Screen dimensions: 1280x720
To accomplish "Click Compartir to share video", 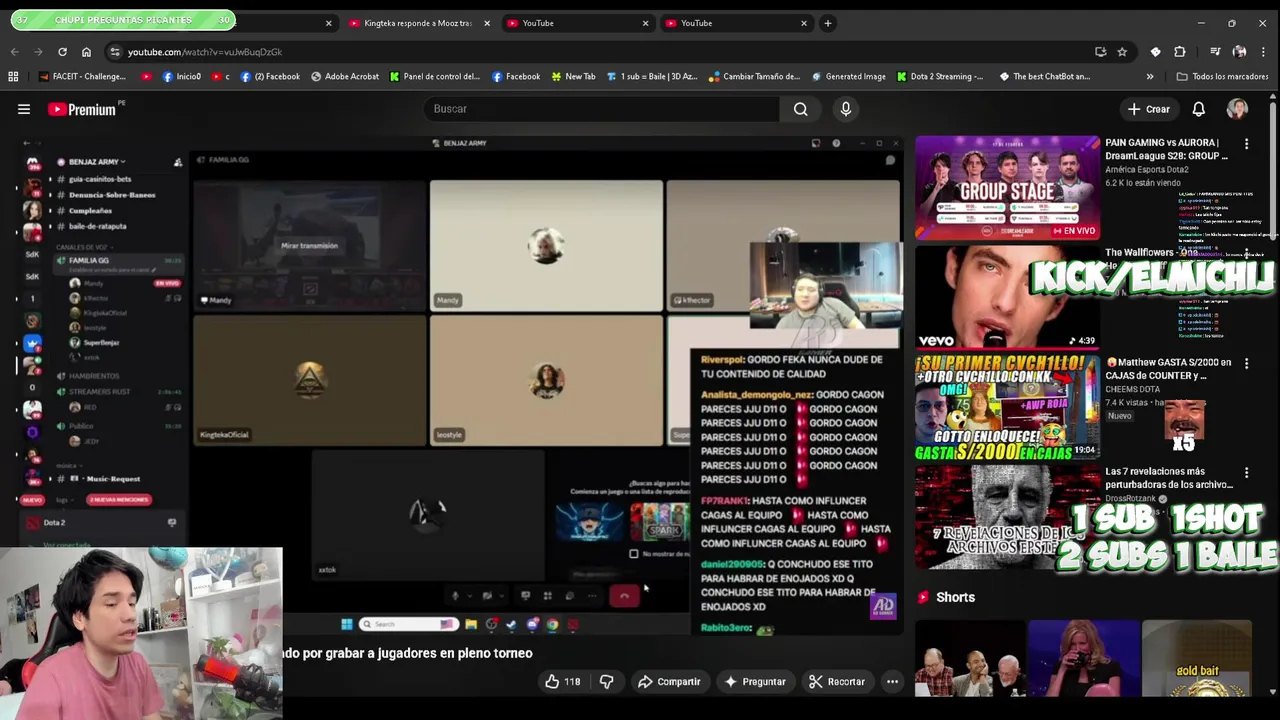I will 669,682.
